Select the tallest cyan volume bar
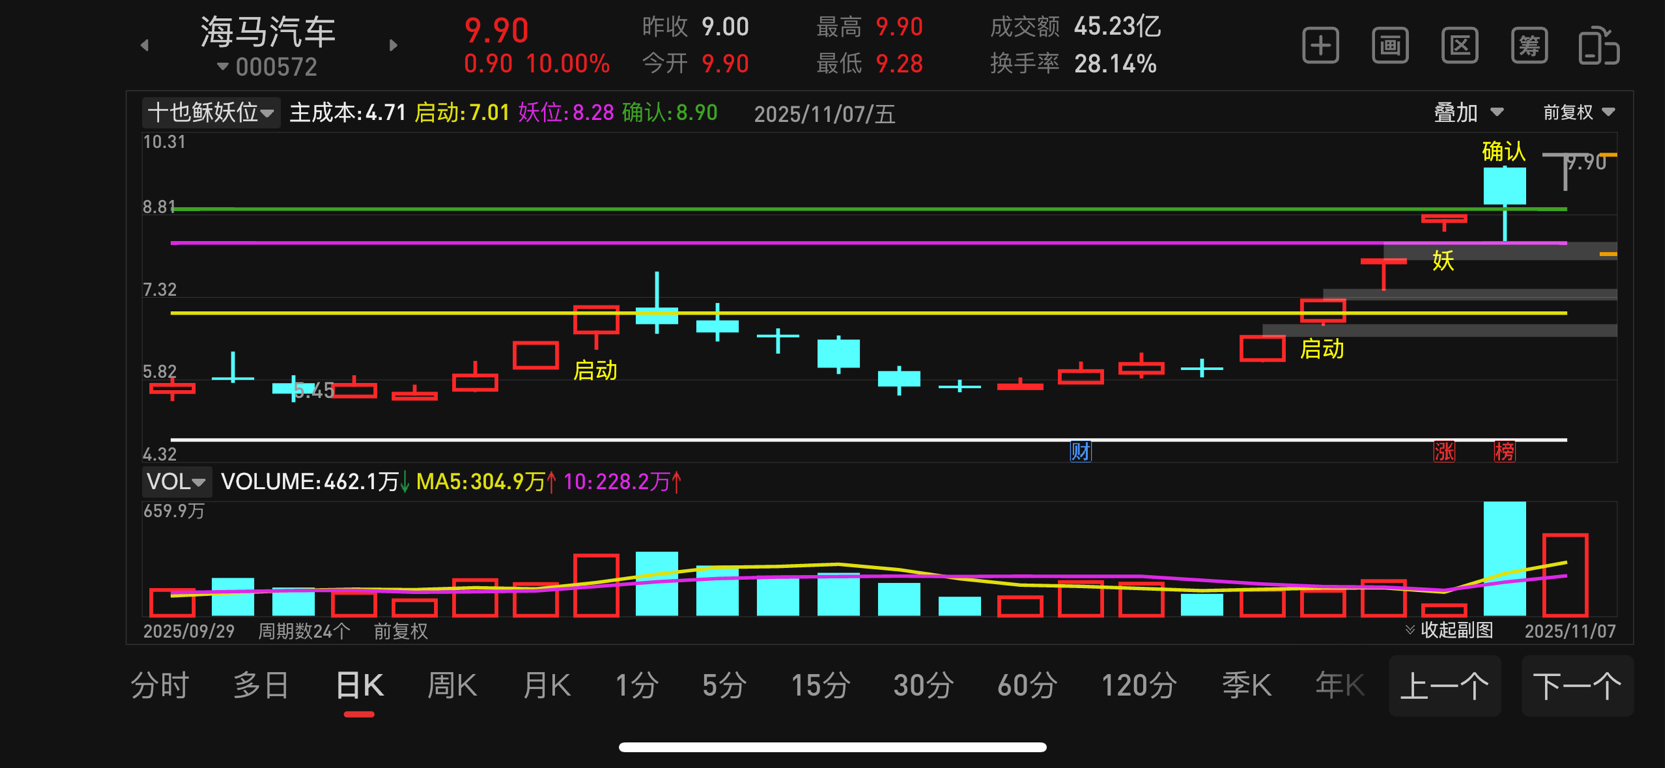Screen dimensions: 1665x769 1504,559
